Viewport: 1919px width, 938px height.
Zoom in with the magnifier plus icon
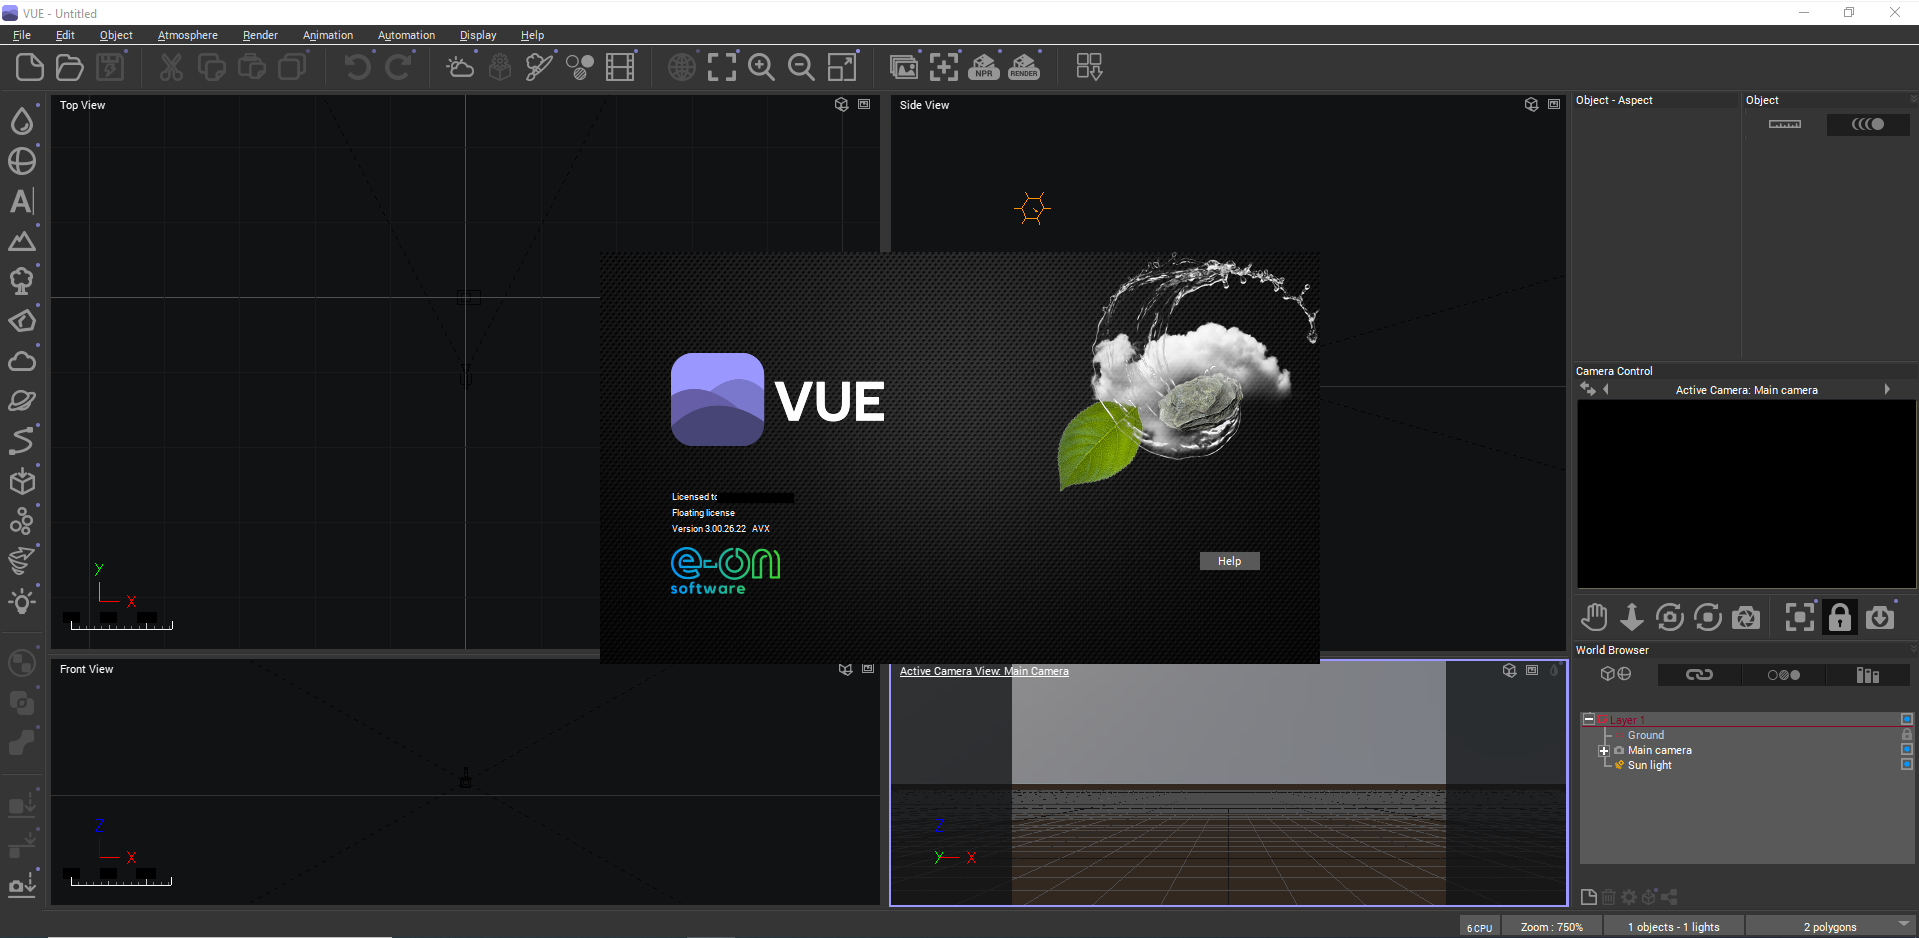click(x=762, y=67)
